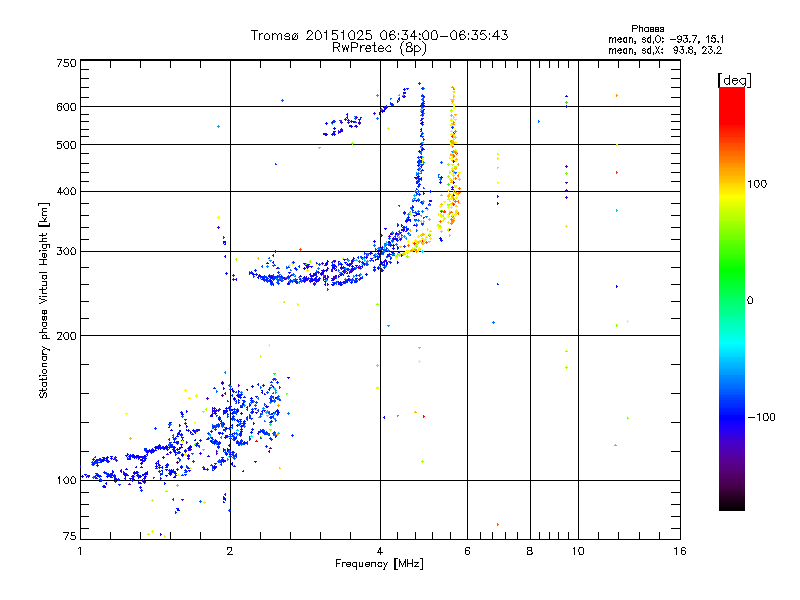Click the x-axis tick label '4'
Screen dimensions: 800x600
click(380, 551)
